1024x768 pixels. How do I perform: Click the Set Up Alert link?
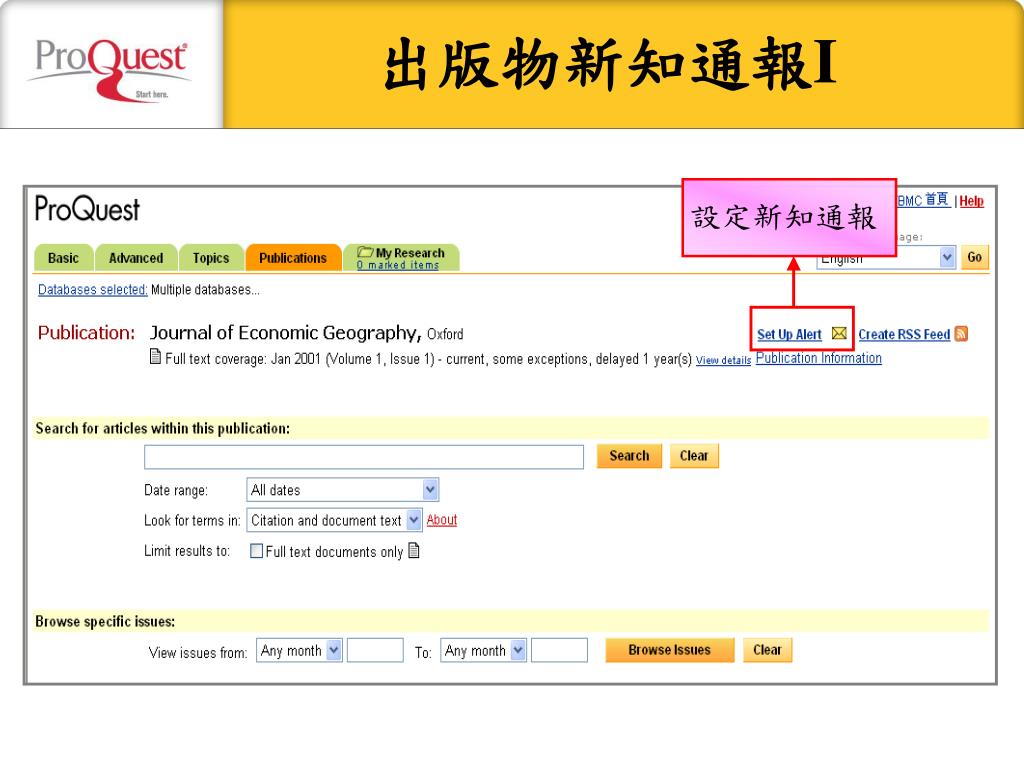(789, 334)
